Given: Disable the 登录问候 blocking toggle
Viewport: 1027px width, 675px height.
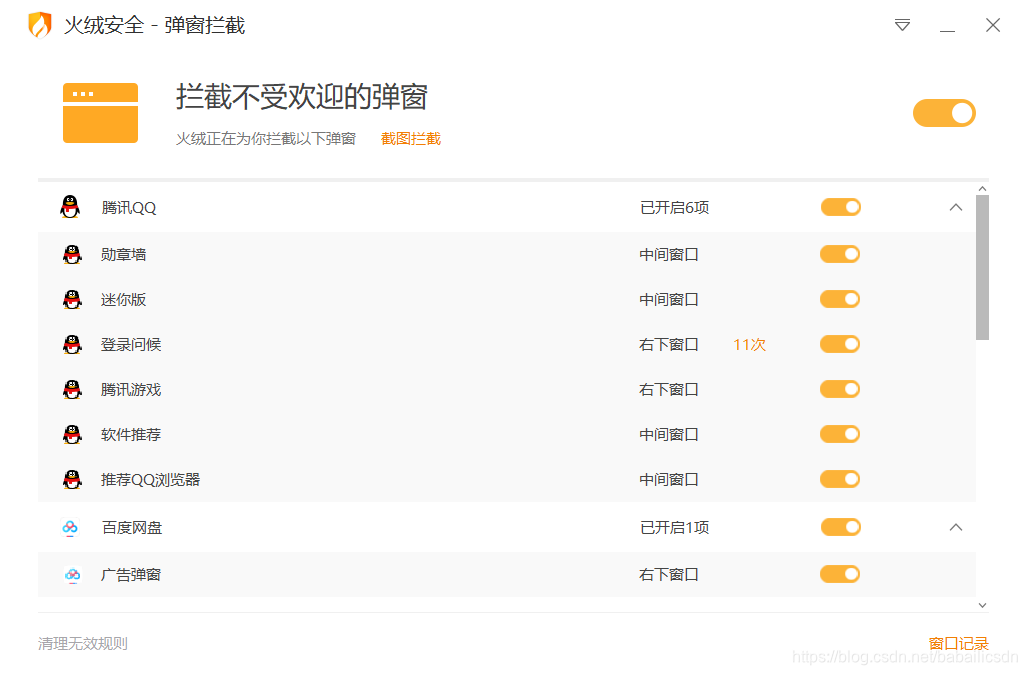Looking at the screenshot, I should (x=840, y=344).
